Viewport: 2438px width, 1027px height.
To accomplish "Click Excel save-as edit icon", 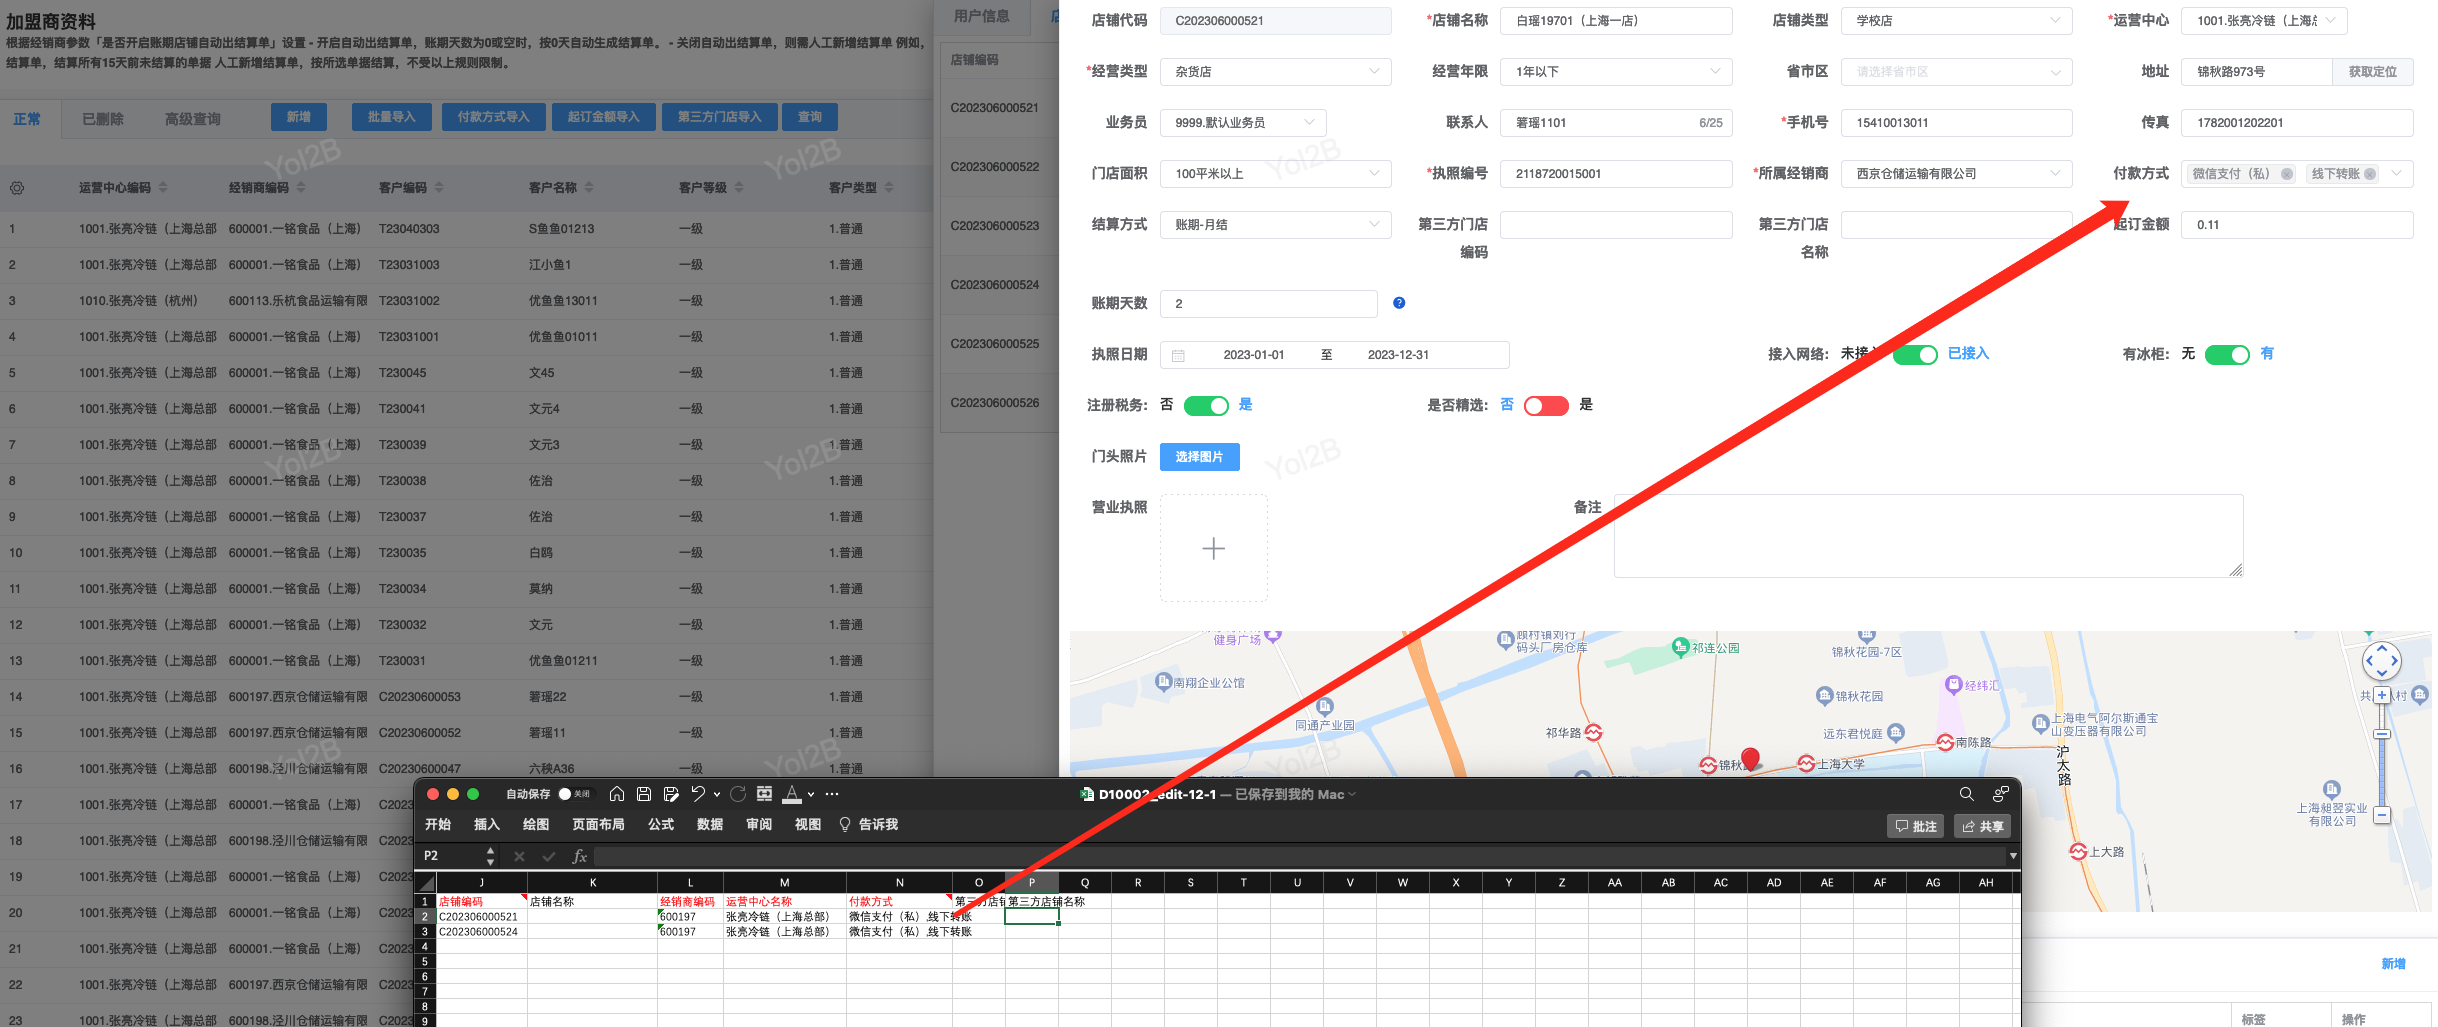I will tap(671, 794).
